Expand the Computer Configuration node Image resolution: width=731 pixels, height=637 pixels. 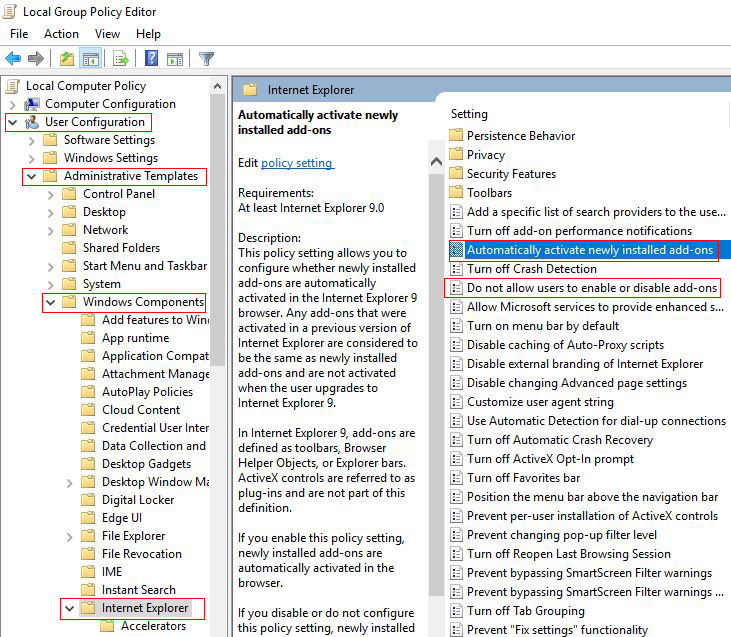(13, 104)
